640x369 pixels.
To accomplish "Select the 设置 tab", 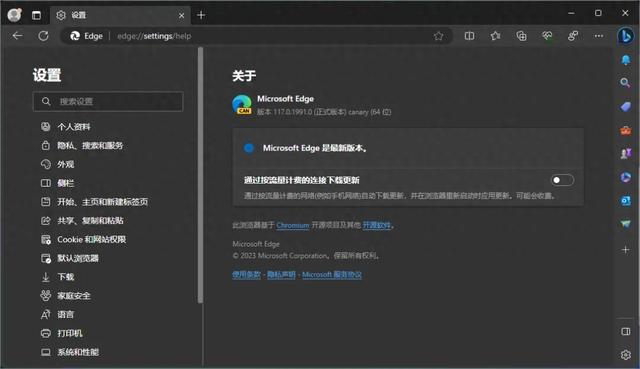I will click(x=120, y=15).
